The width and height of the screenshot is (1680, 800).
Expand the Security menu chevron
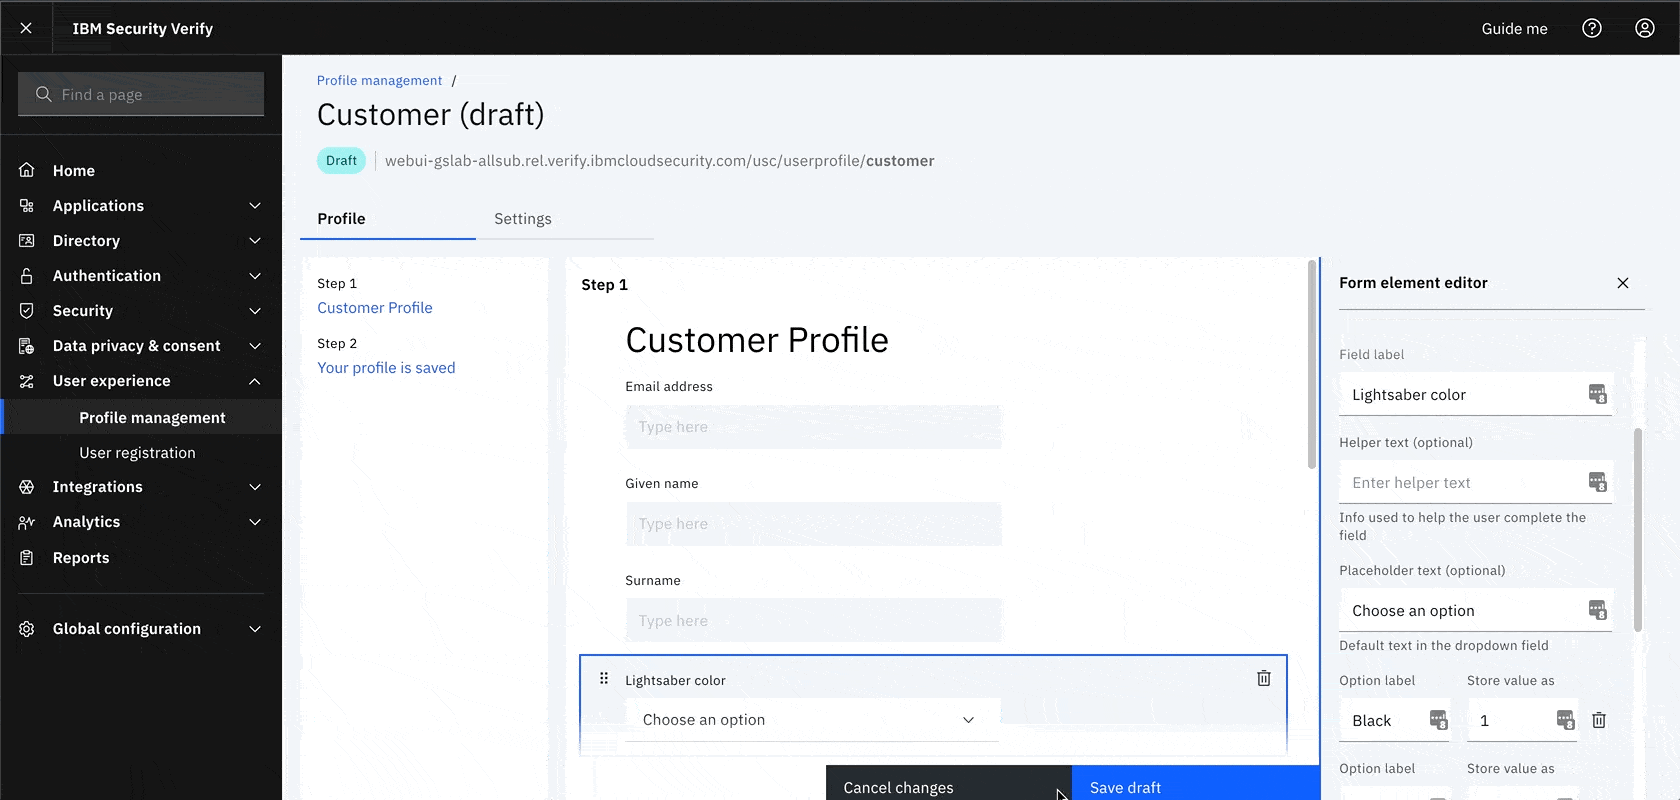[x=255, y=310]
